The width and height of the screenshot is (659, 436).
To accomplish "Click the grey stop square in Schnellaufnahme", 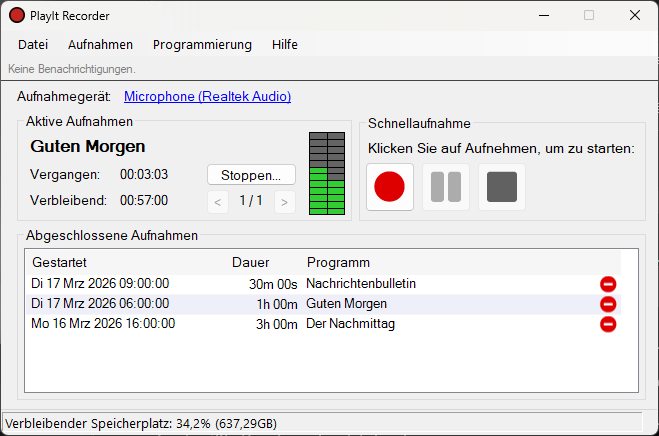I will click(502, 187).
